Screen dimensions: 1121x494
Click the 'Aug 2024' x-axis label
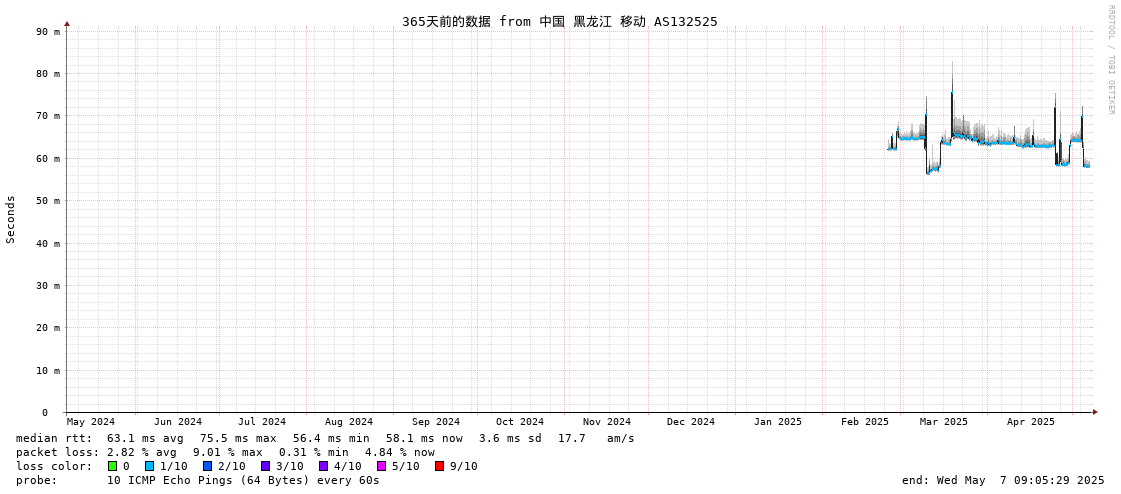[349, 422]
